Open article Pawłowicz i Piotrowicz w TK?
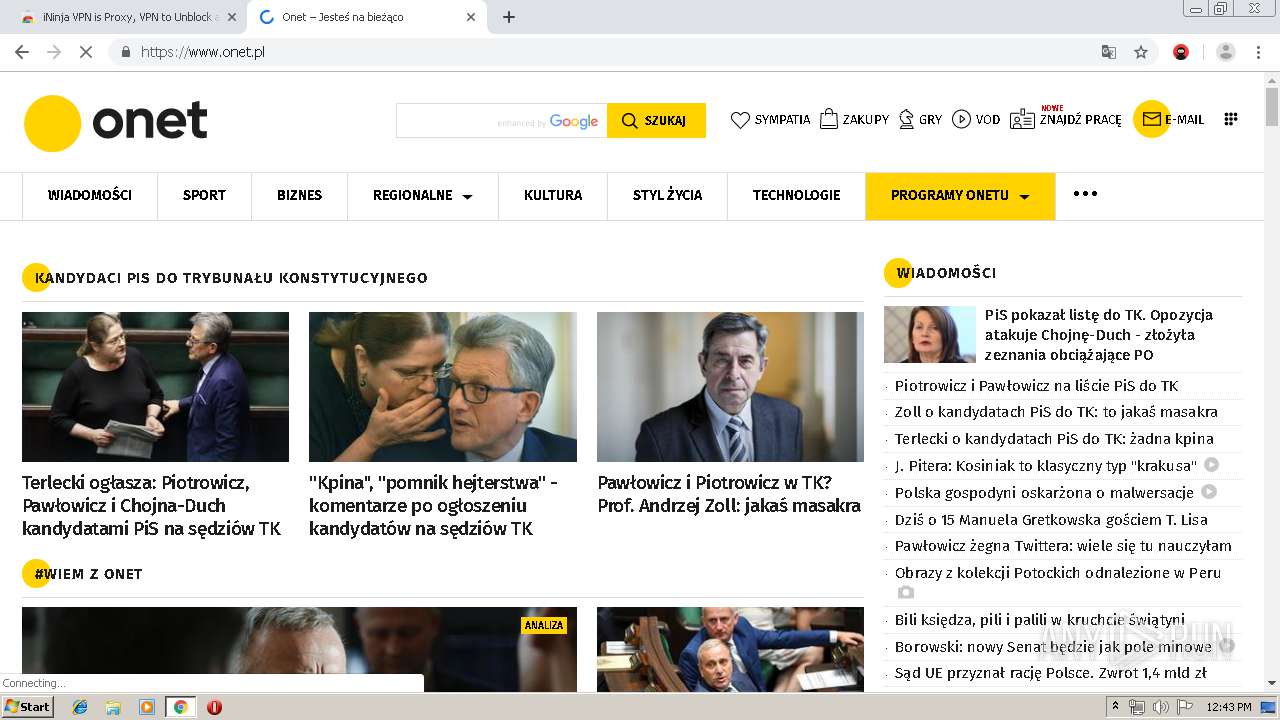 [729, 494]
